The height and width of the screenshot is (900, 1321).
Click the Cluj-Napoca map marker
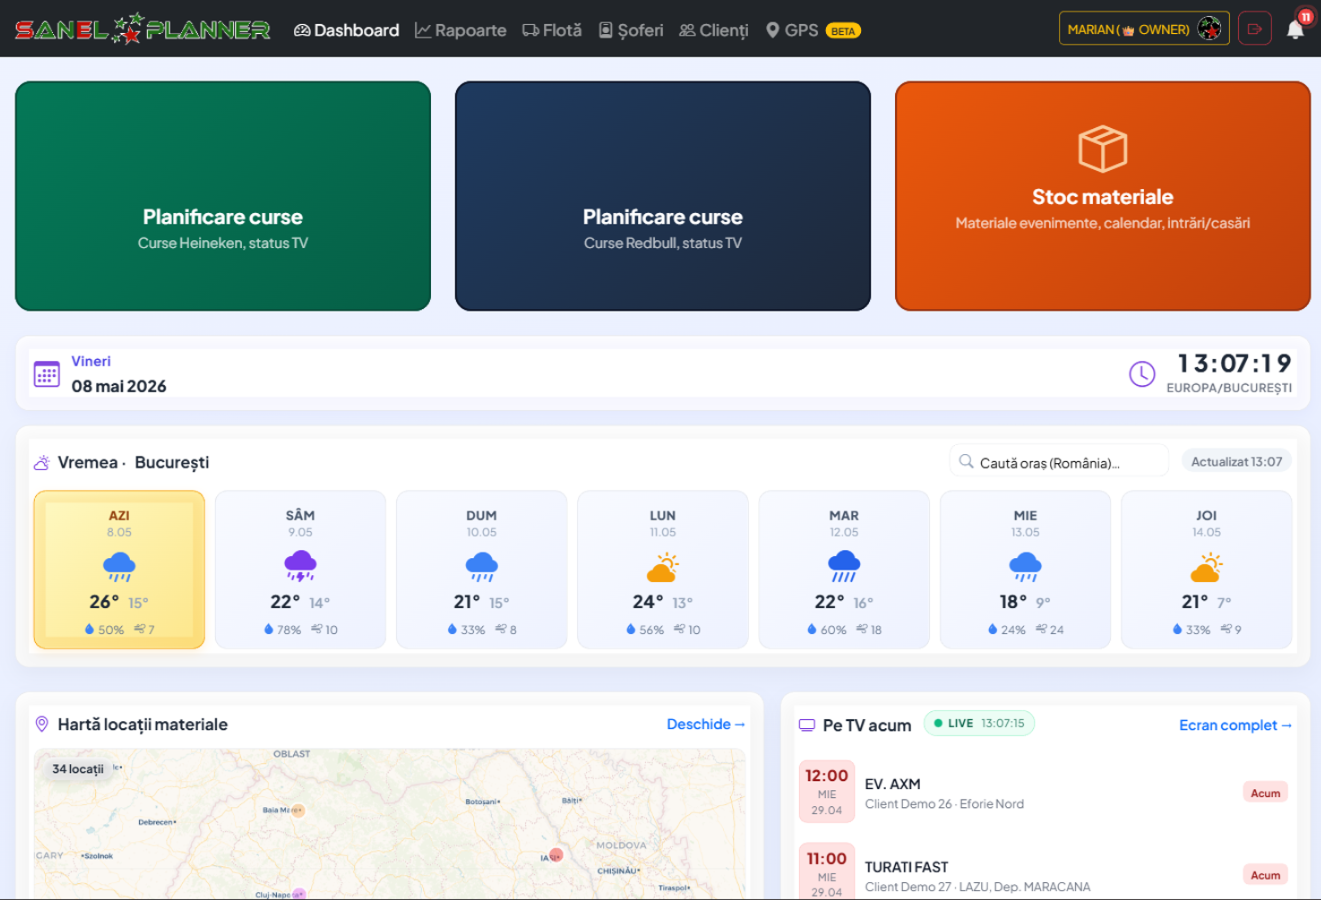pyautogui.click(x=298, y=894)
